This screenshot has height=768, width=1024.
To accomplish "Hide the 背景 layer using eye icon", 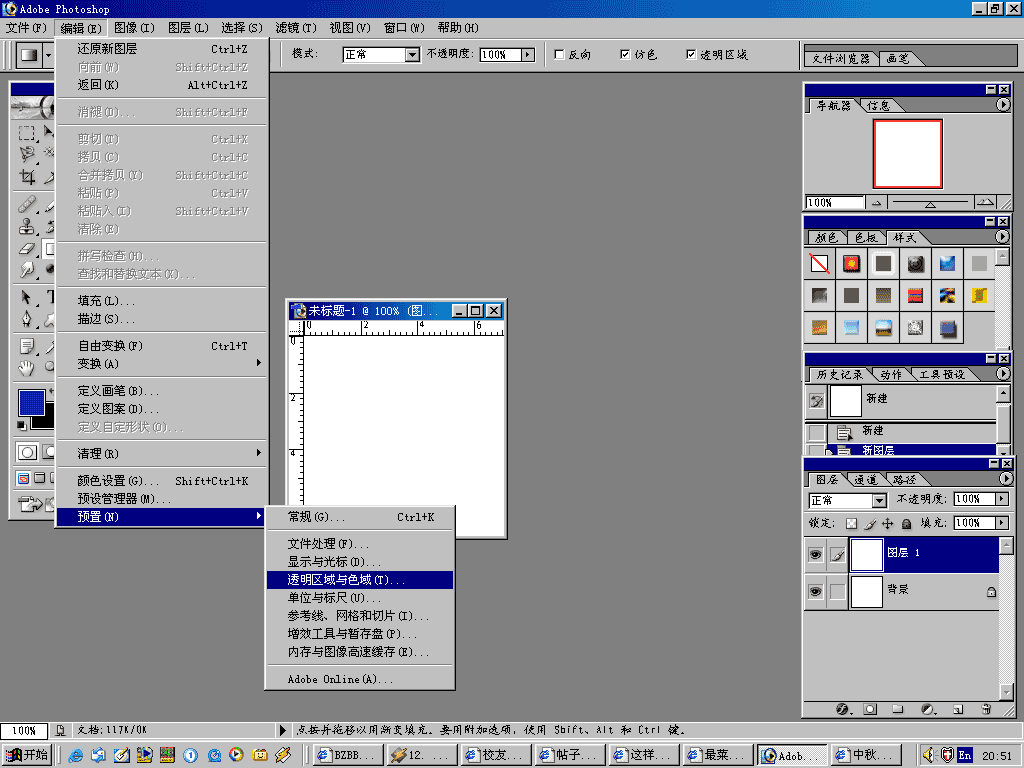I will 816,591.
